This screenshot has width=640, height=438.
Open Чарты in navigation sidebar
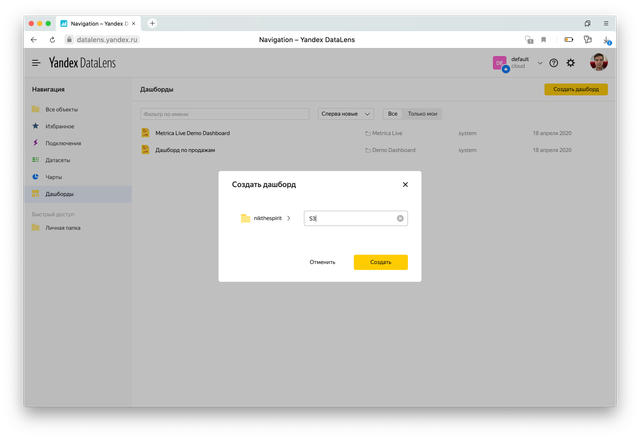(x=54, y=177)
